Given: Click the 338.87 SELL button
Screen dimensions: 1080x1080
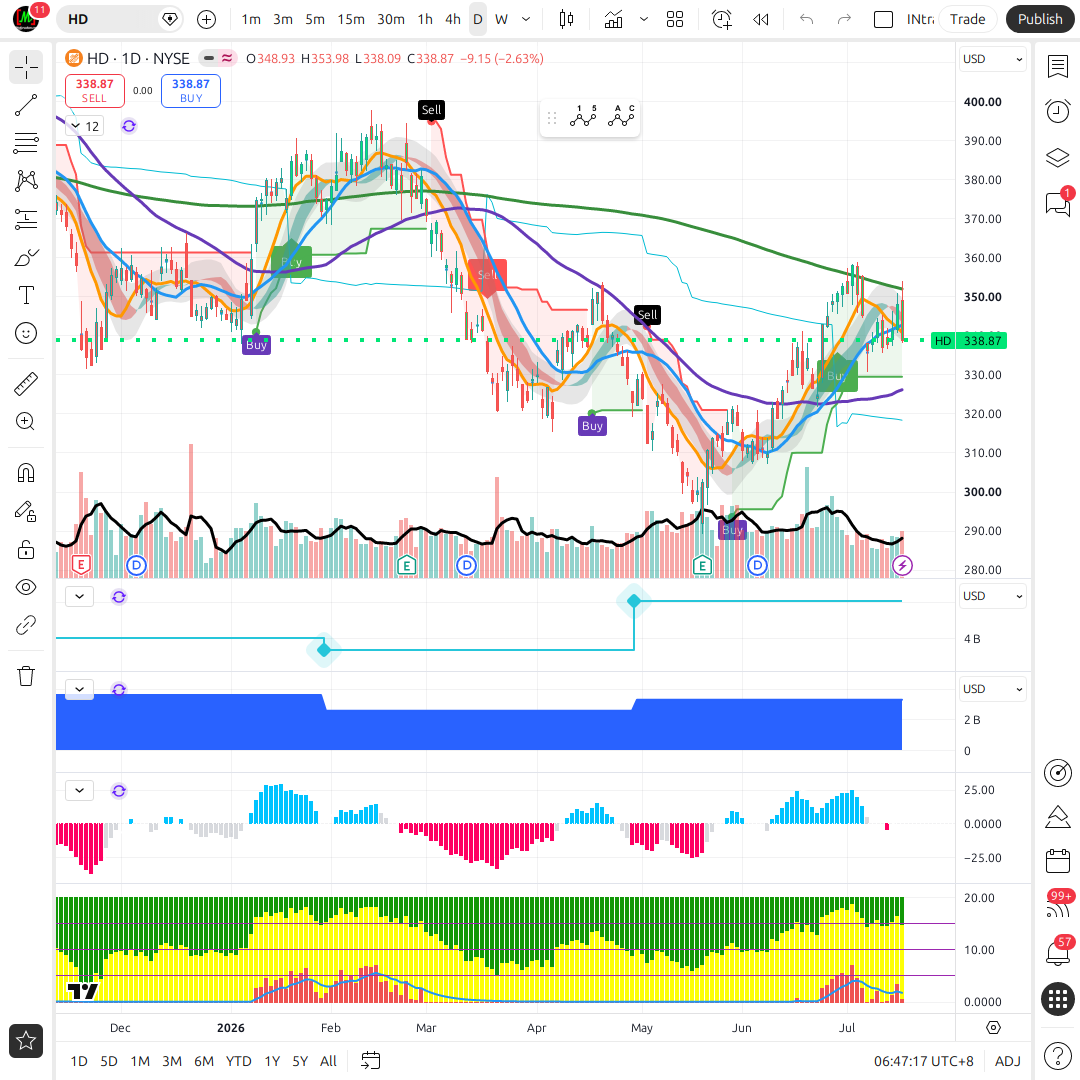Looking at the screenshot, I should (94, 90).
